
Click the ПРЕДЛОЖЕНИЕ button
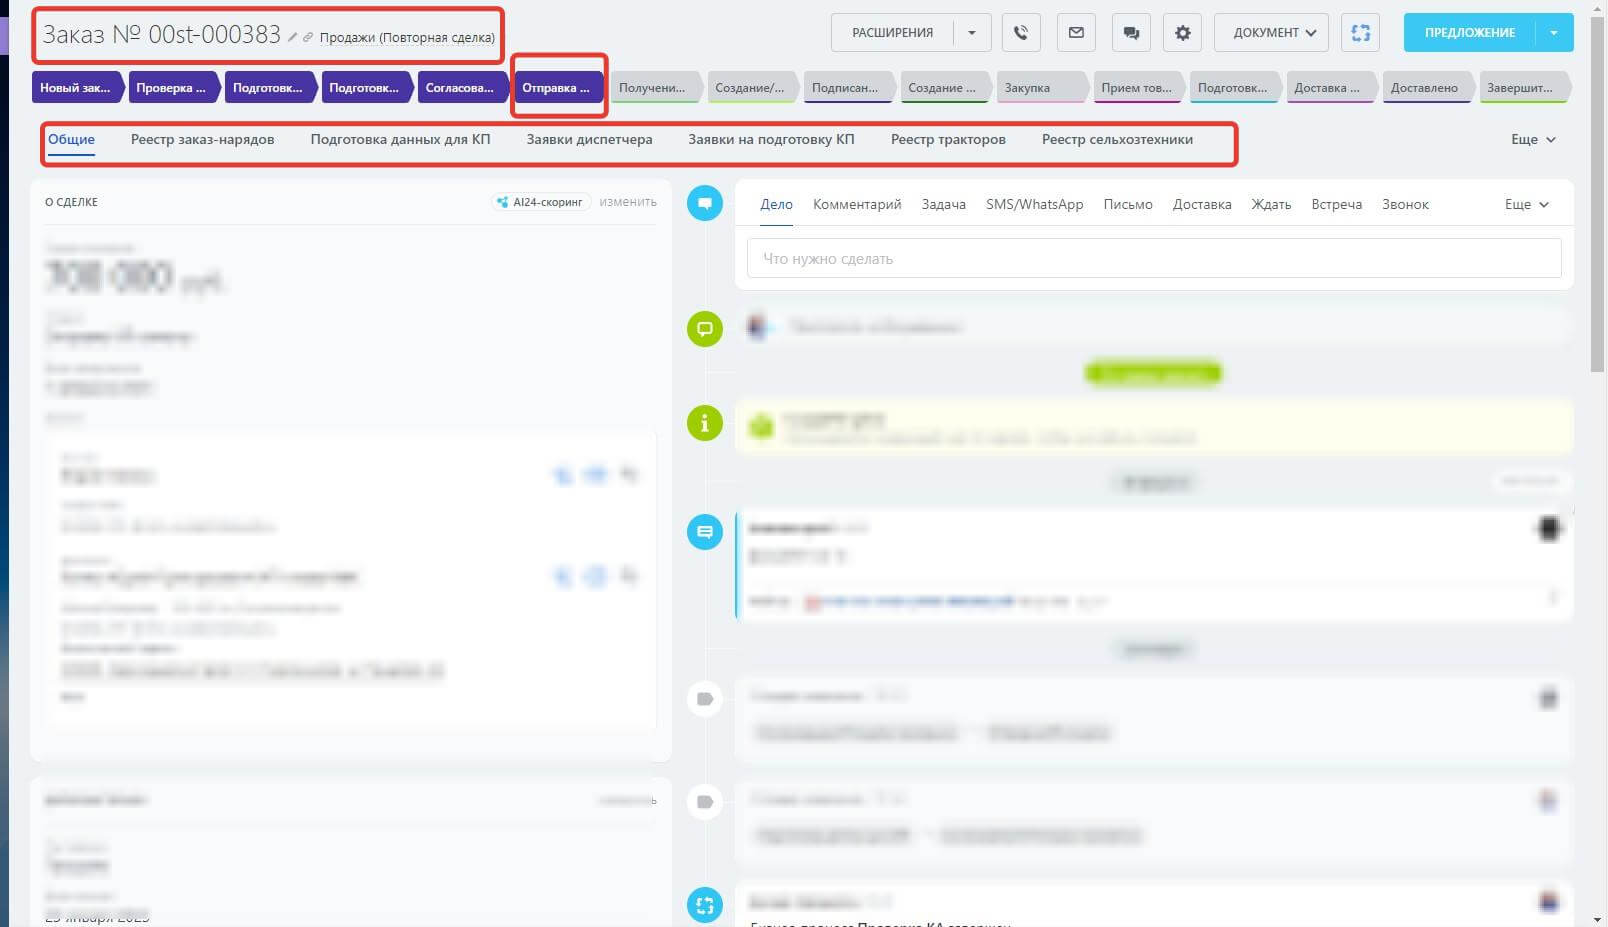[x=1469, y=33]
